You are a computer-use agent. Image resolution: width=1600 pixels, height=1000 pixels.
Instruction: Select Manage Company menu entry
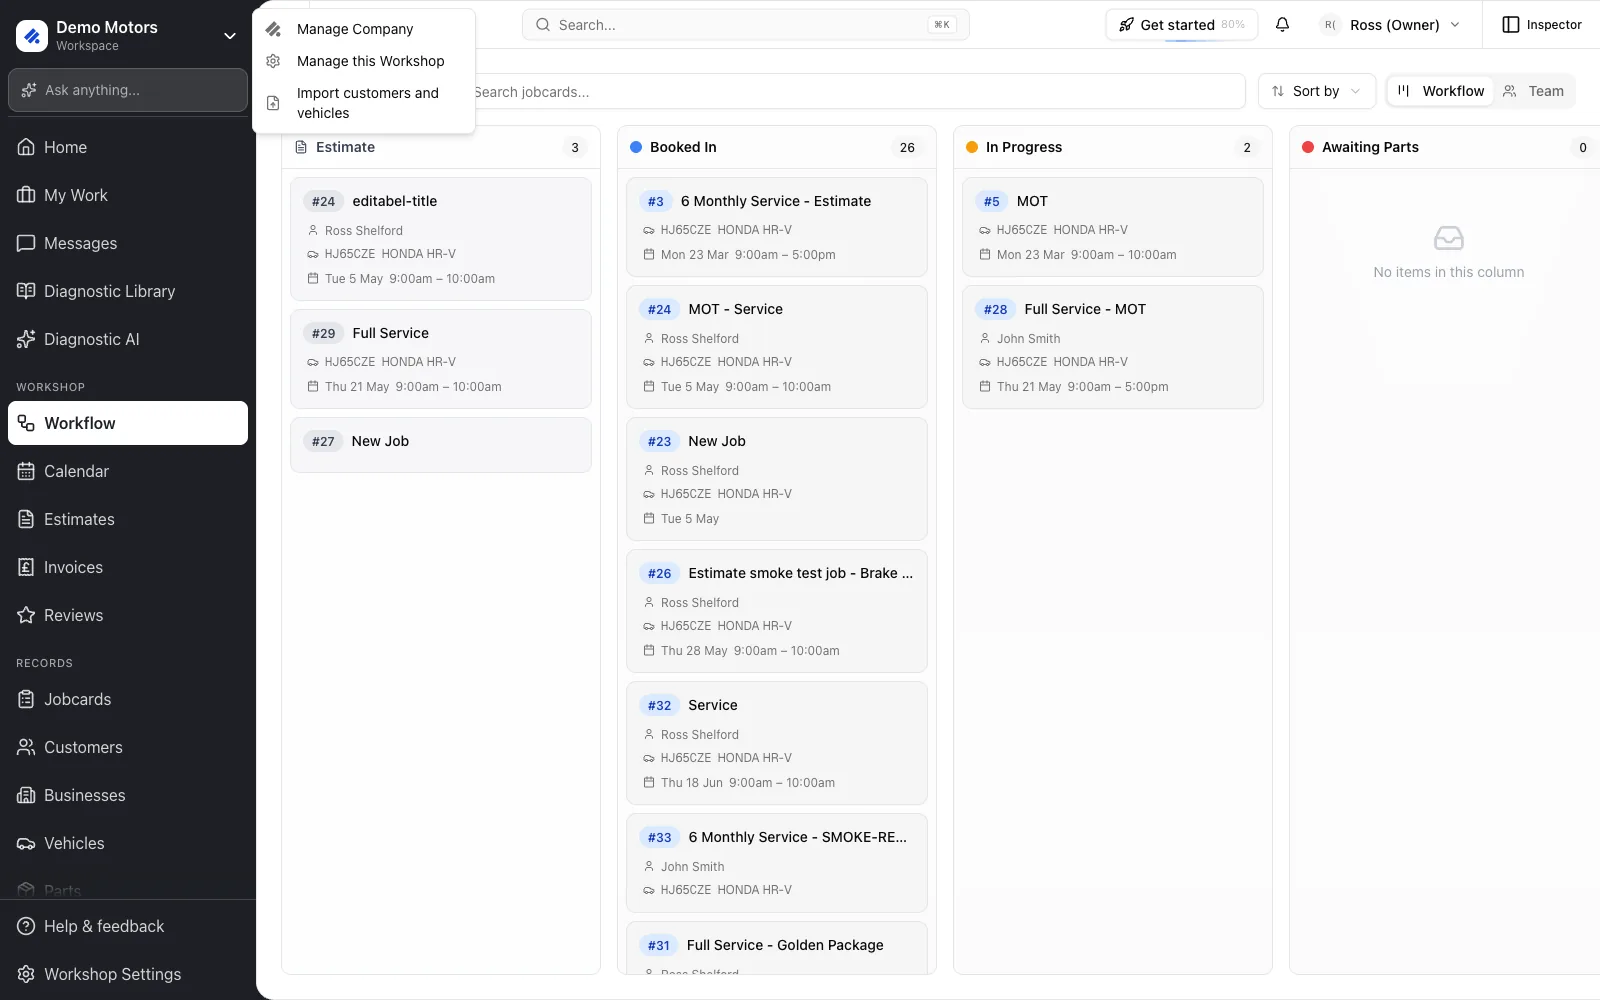point(363,29)
